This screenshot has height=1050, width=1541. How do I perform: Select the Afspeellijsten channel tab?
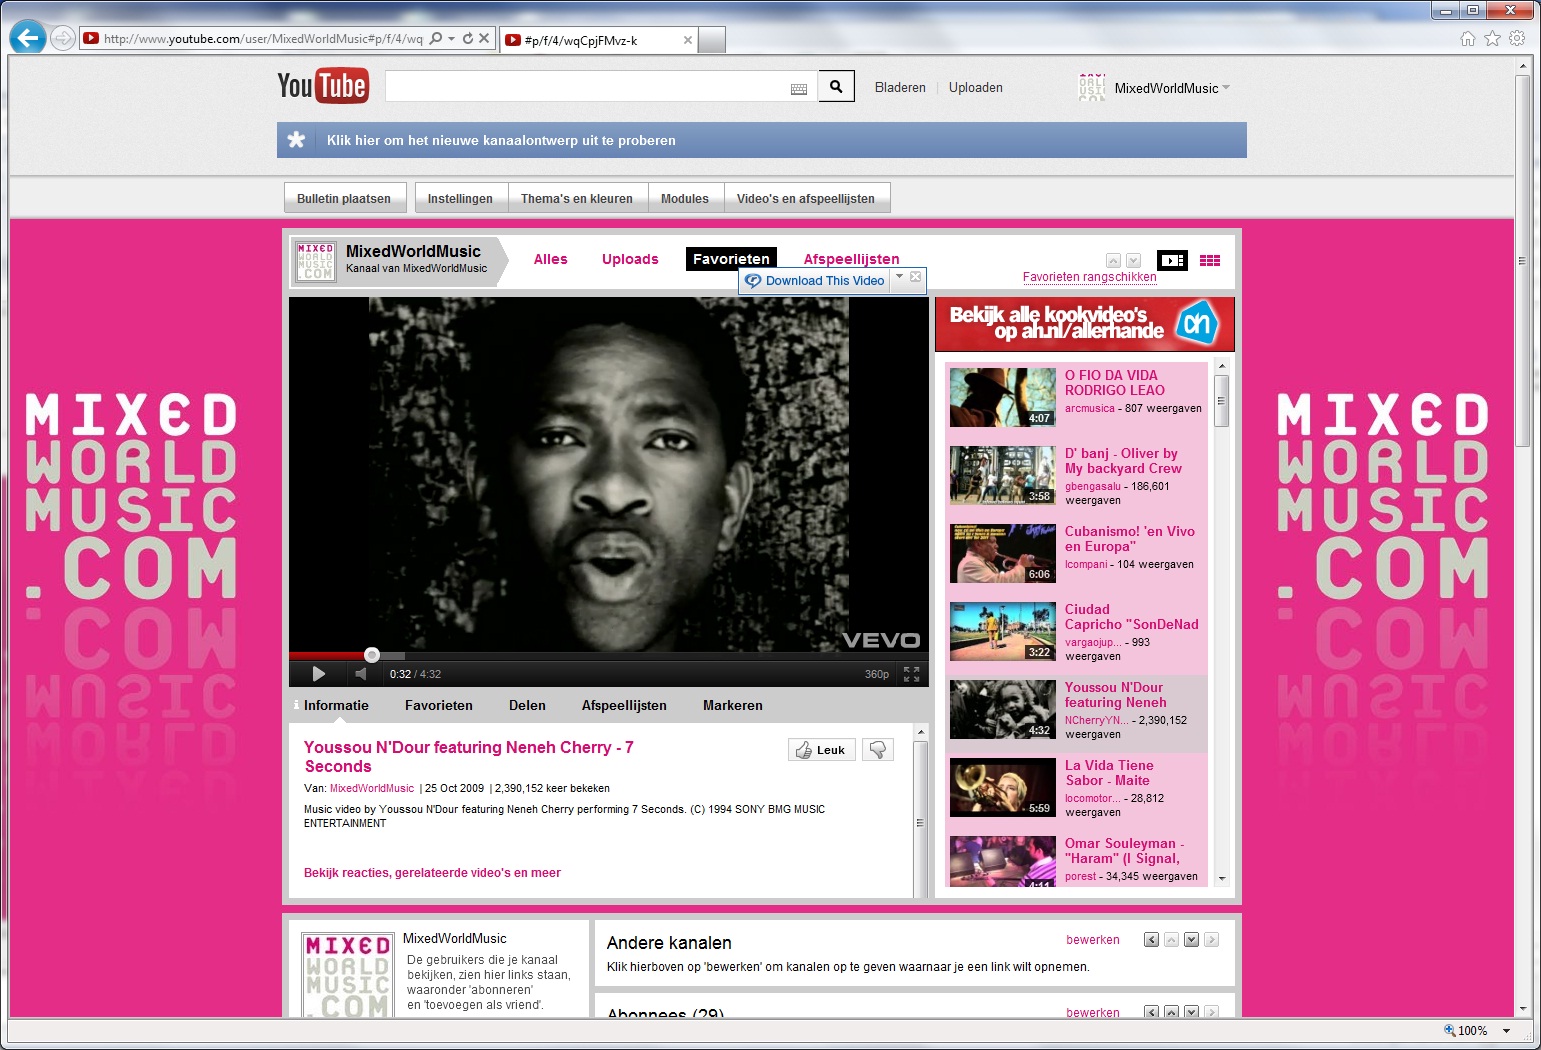[851, 259]
